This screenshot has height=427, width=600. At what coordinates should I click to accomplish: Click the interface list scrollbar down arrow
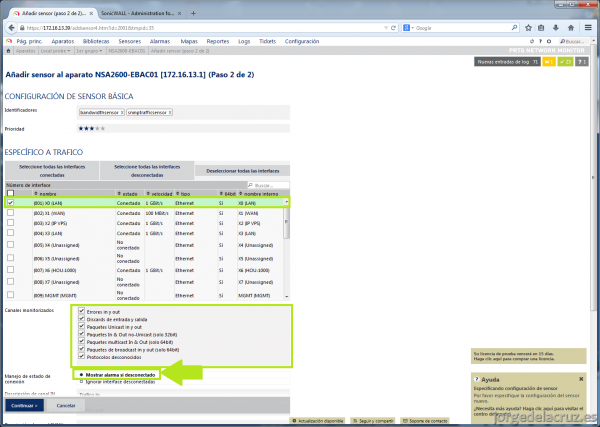[x=287, y=297]
